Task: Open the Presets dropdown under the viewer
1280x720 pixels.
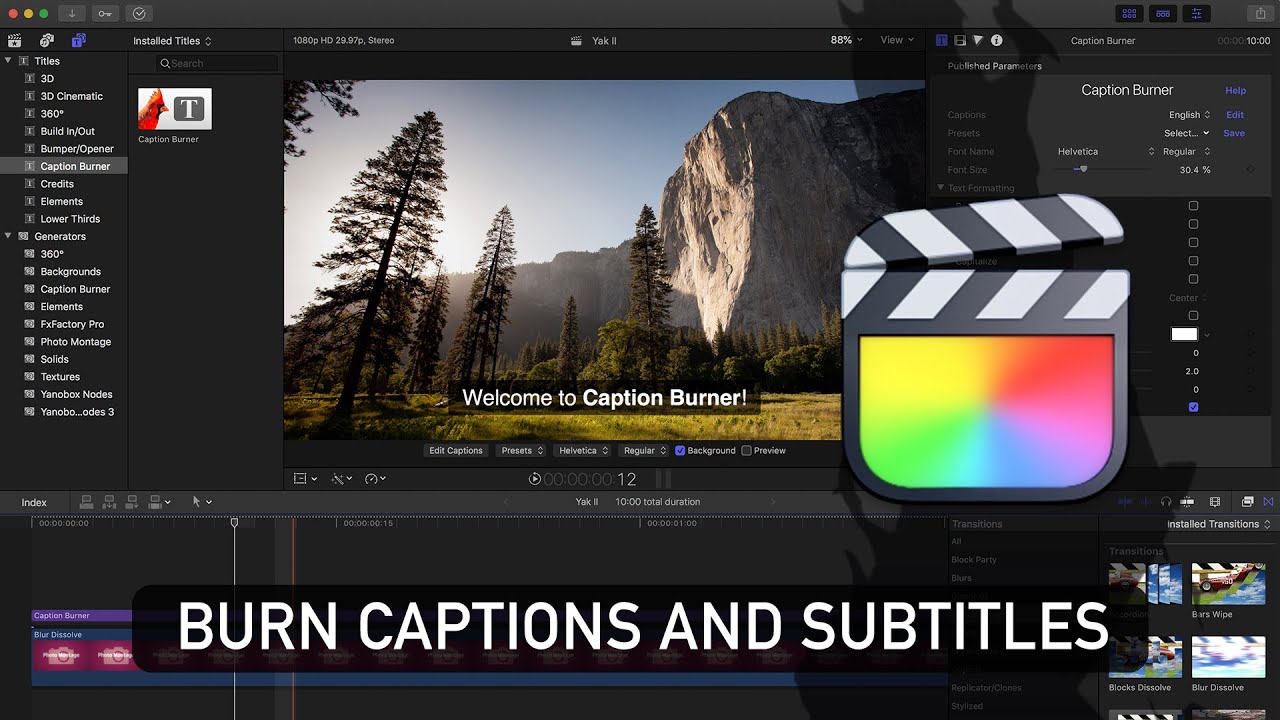Action: 523,451
